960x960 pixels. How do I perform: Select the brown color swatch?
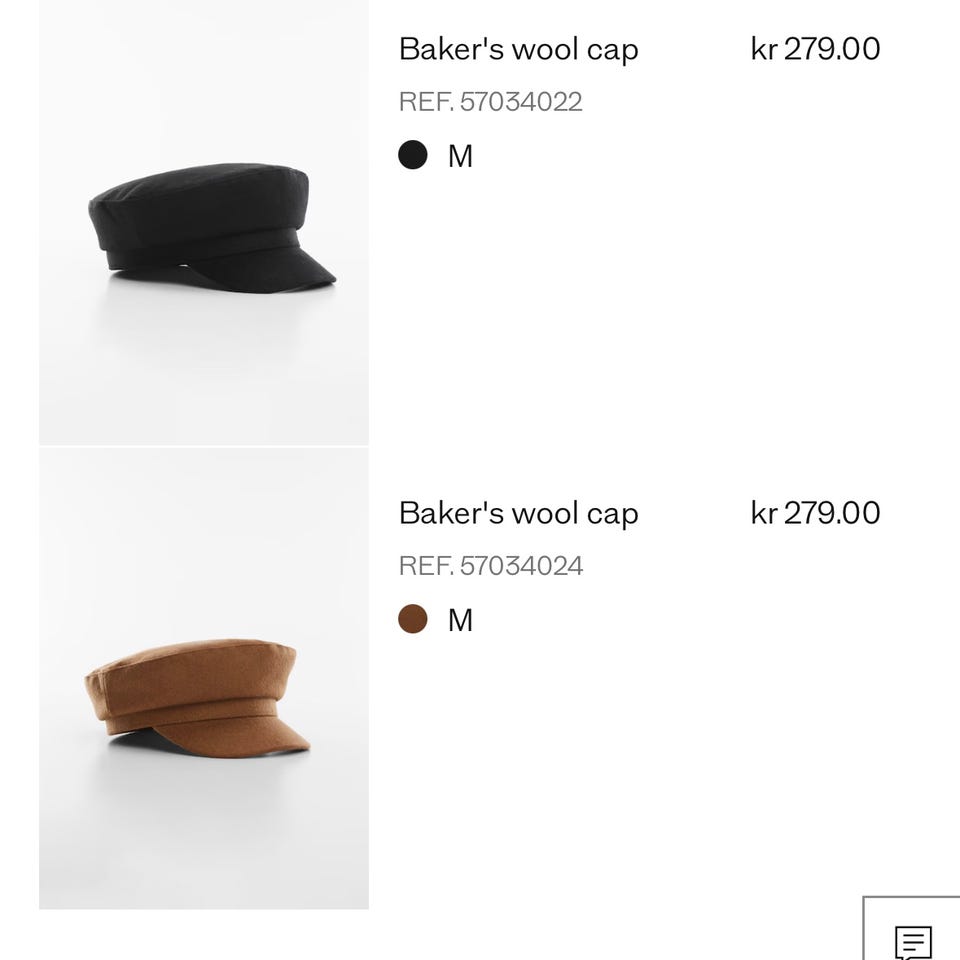pyautogui.click(x=413, y=619)
